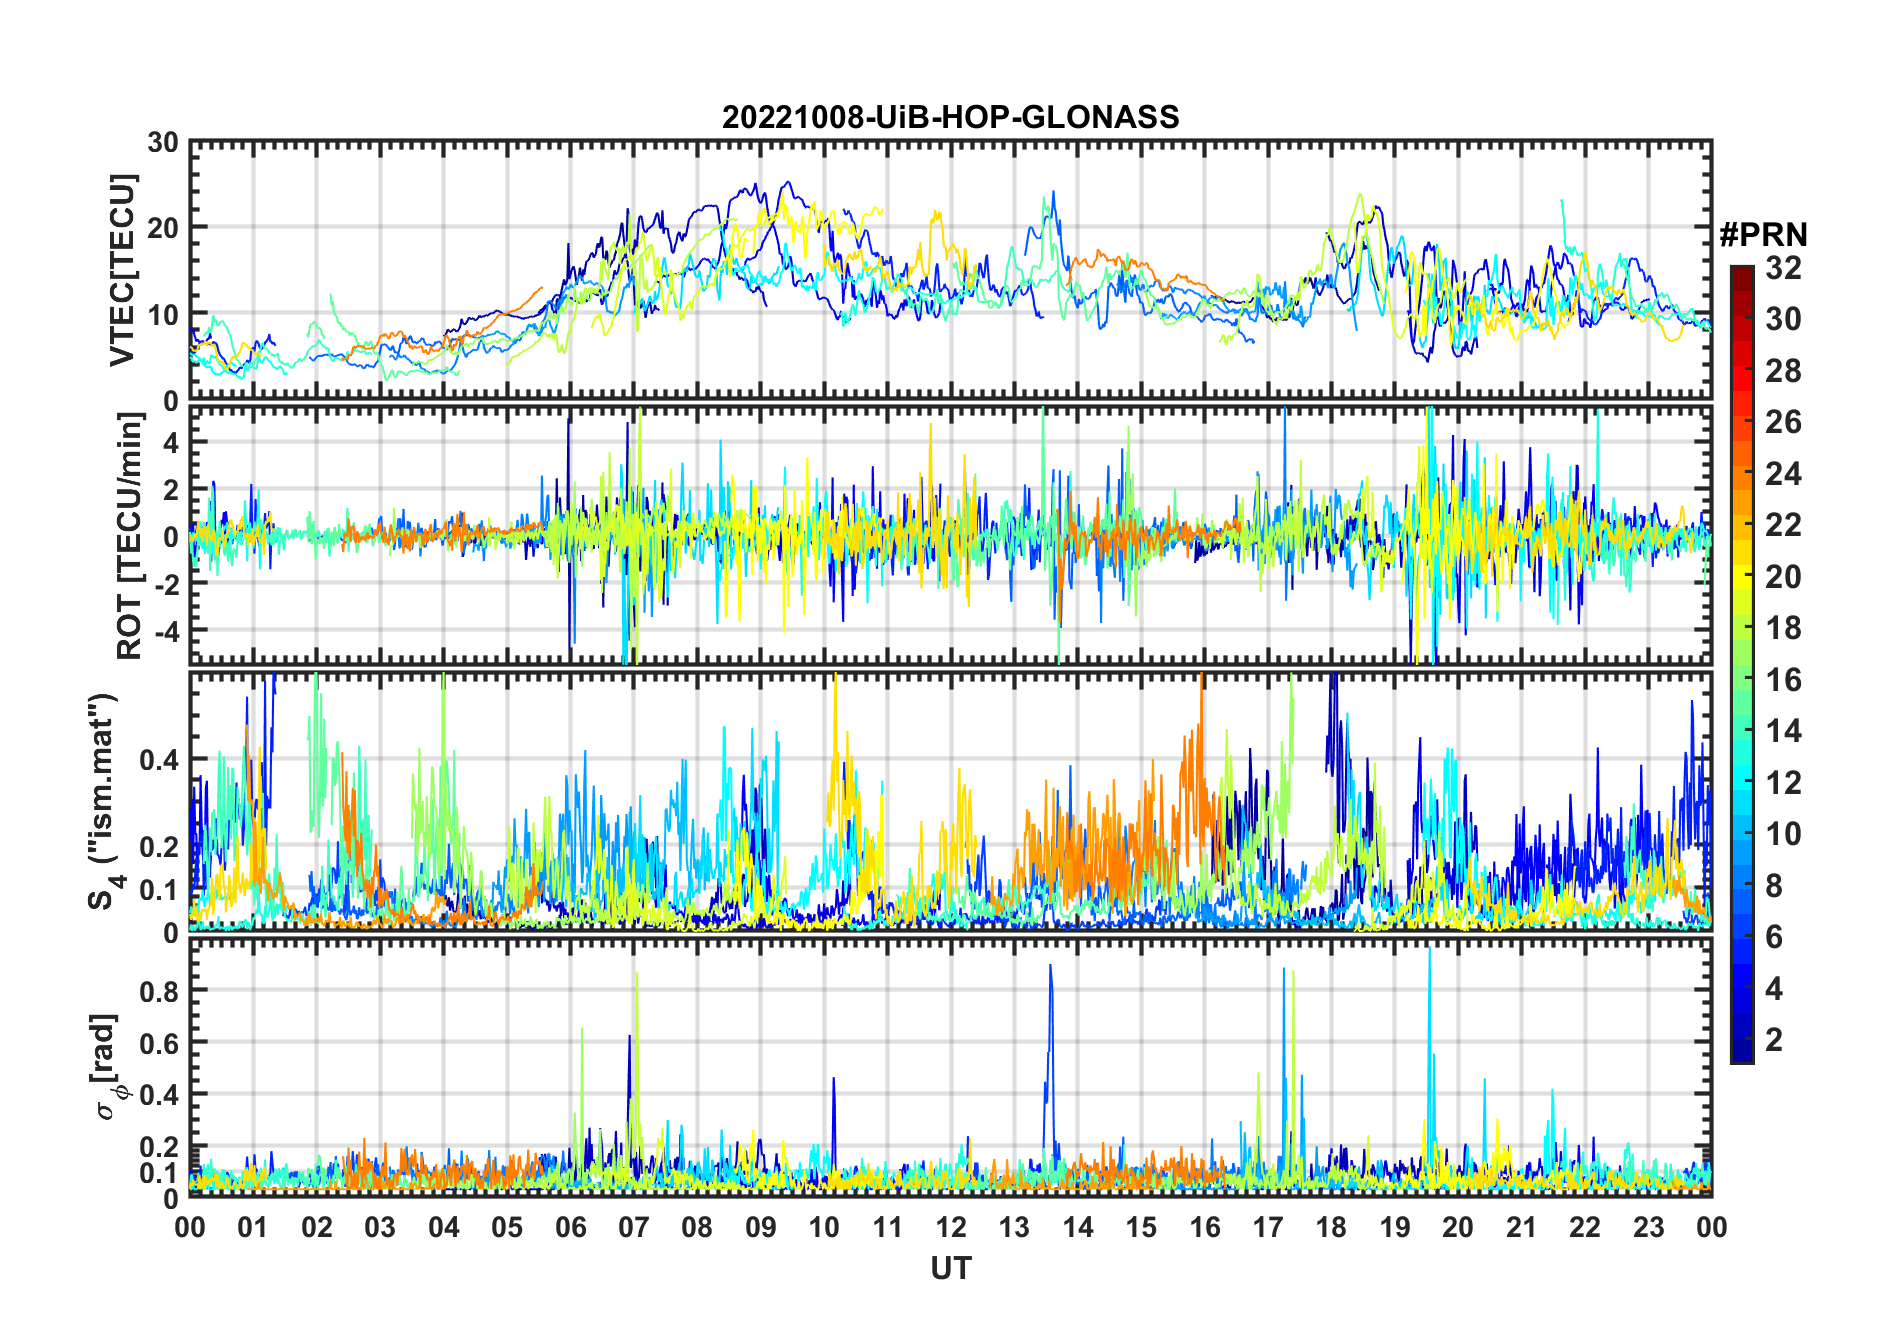
Task: Click the S4 axis tick label 0.4
Action: pyautogui.click(x=159, y=760)
